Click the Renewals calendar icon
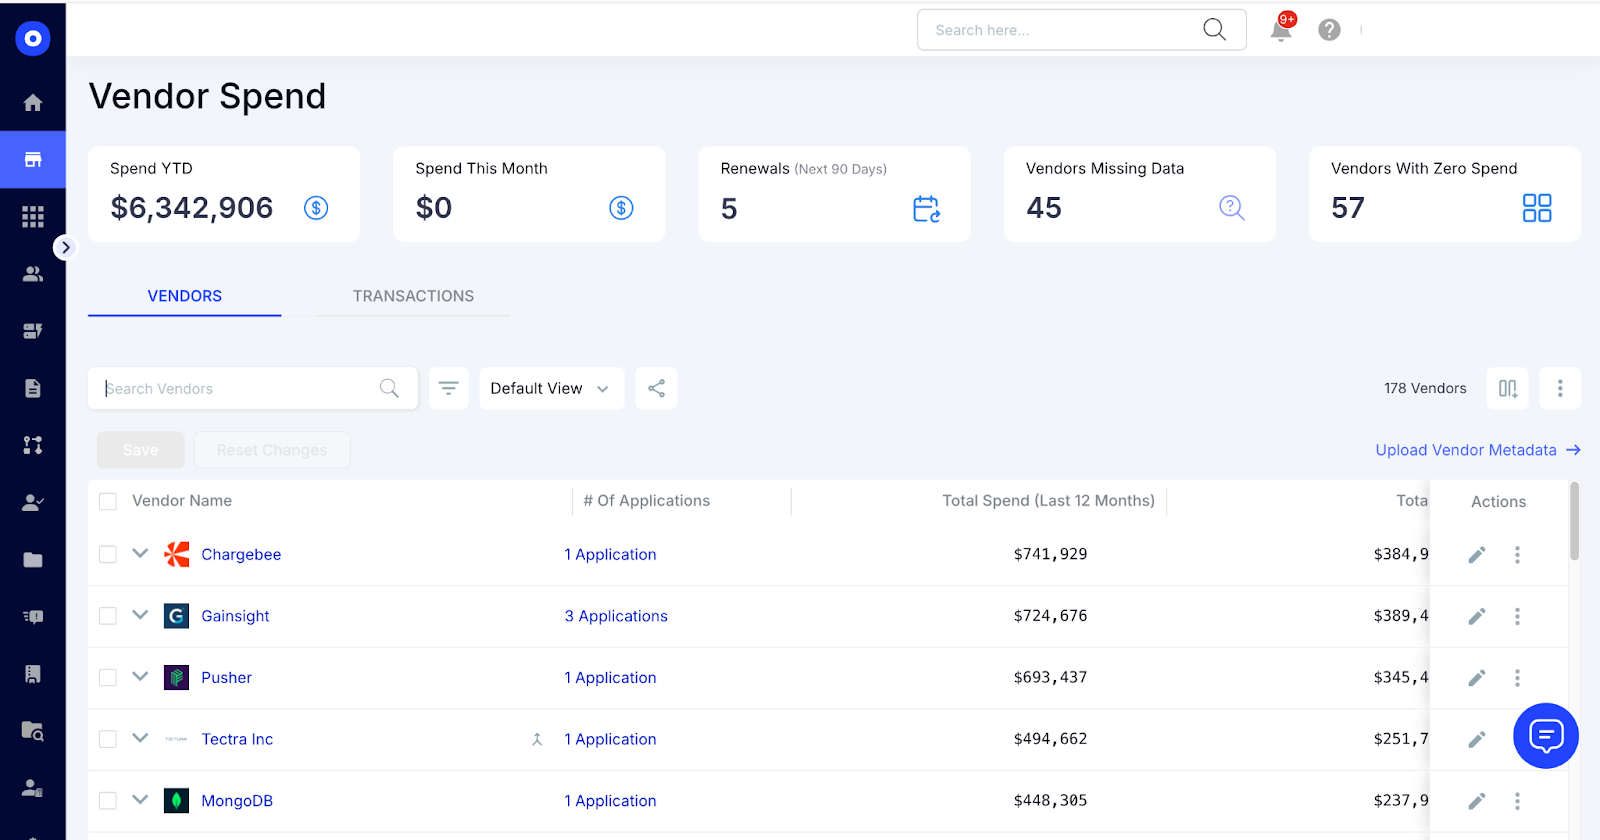1600x840 pixels. 926,208
